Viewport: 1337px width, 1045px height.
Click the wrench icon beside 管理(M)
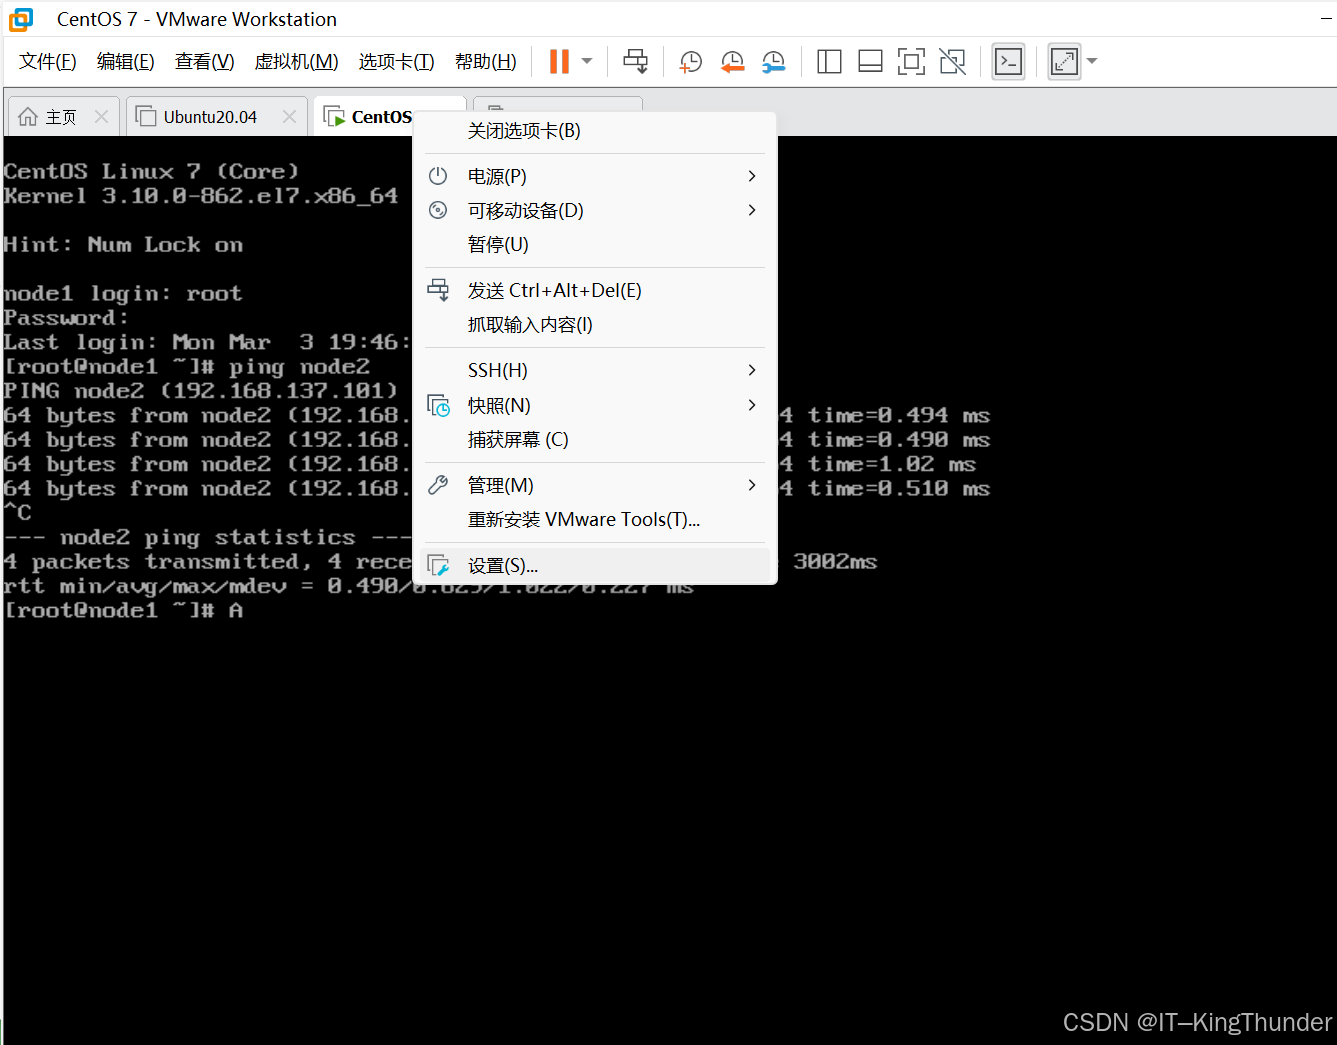pos(438,485)
